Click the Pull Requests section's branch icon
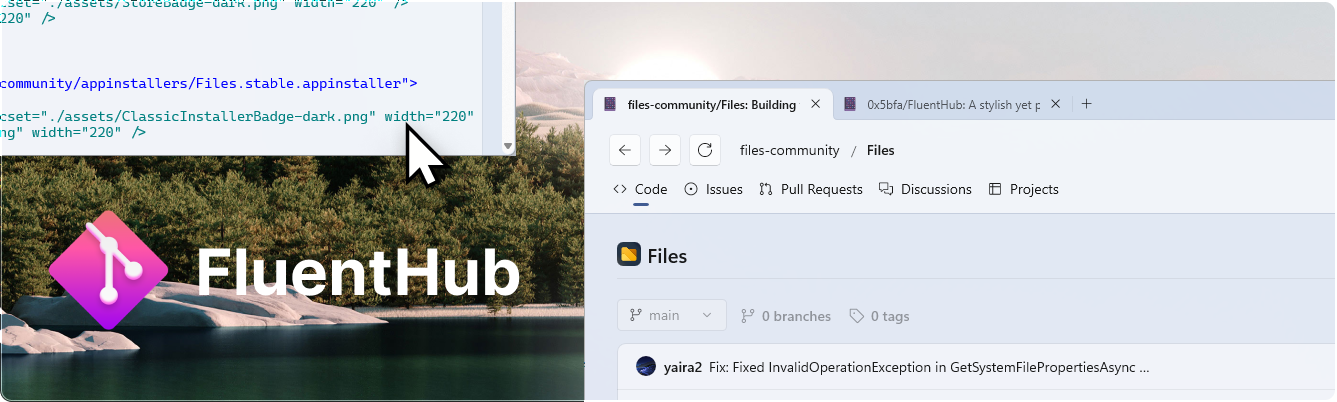 click(766, 189)
